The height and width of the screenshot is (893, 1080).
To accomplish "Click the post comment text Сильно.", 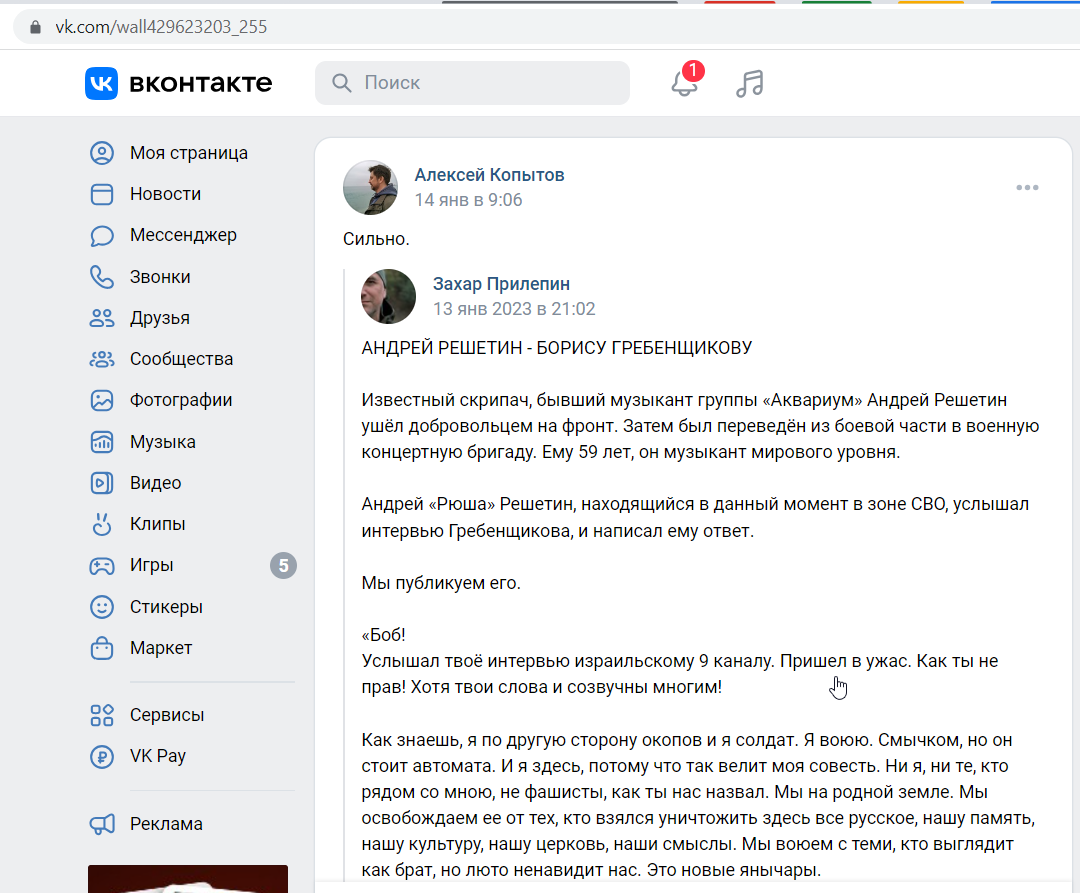I will pyautogui.click(x=376, y=239).
